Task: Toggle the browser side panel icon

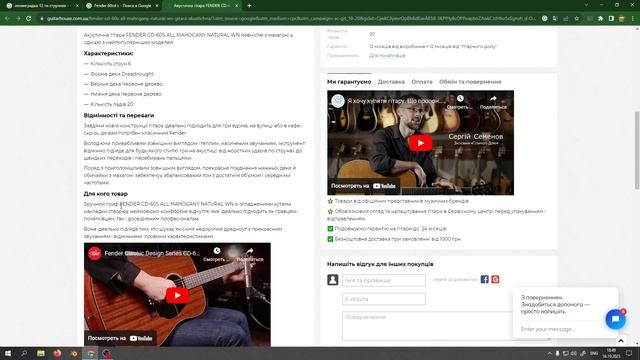Action: pos(611,18)
